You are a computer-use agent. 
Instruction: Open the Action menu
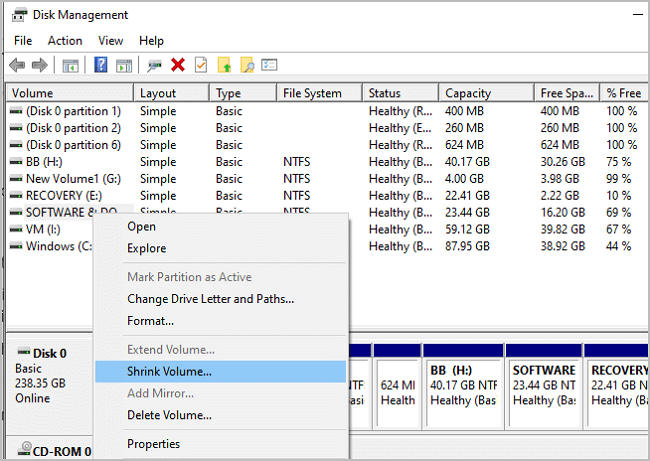65,41
